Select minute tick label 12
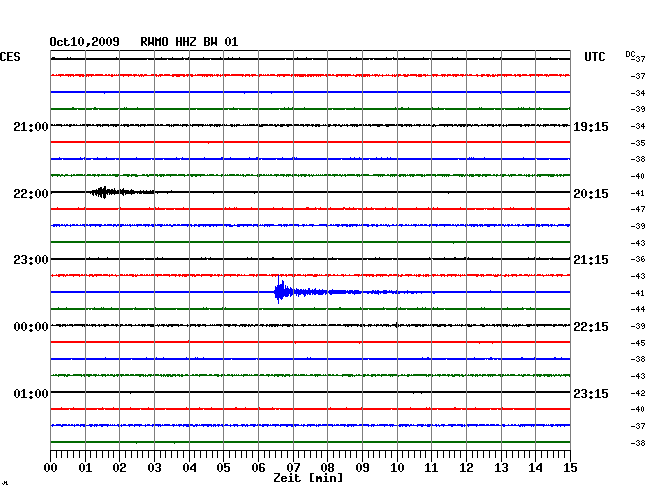This screenshot has height=494, width=650. (466, 468)
